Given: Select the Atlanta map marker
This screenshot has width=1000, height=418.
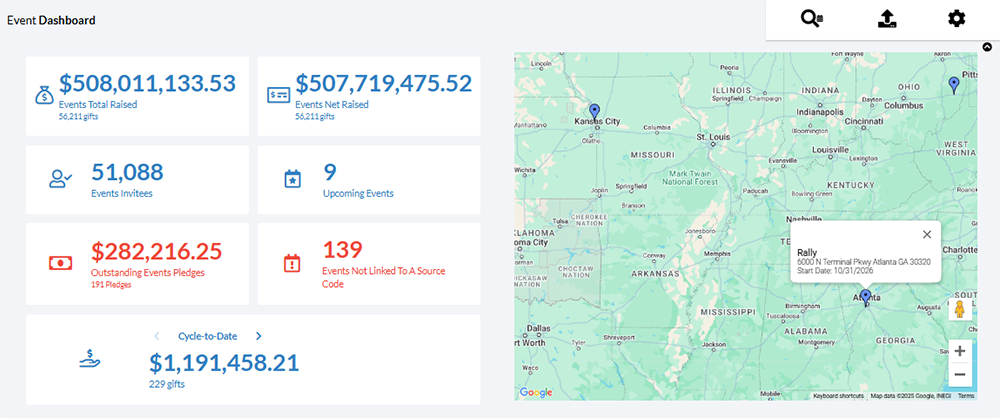Looking at the screenshot, I should pos(865,298).
